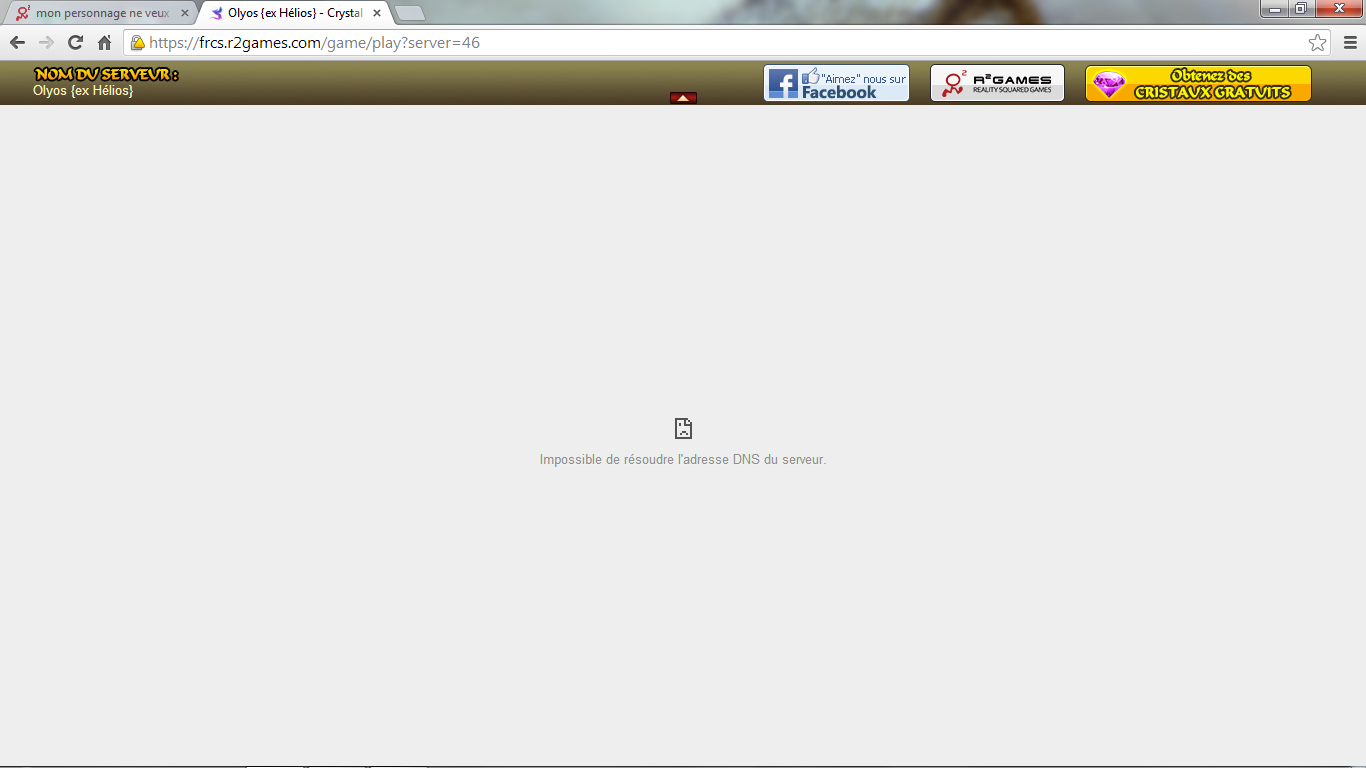The image size is (1366, 768).
Task: Minimize the browser window
Action: (x=1275, y=9)
